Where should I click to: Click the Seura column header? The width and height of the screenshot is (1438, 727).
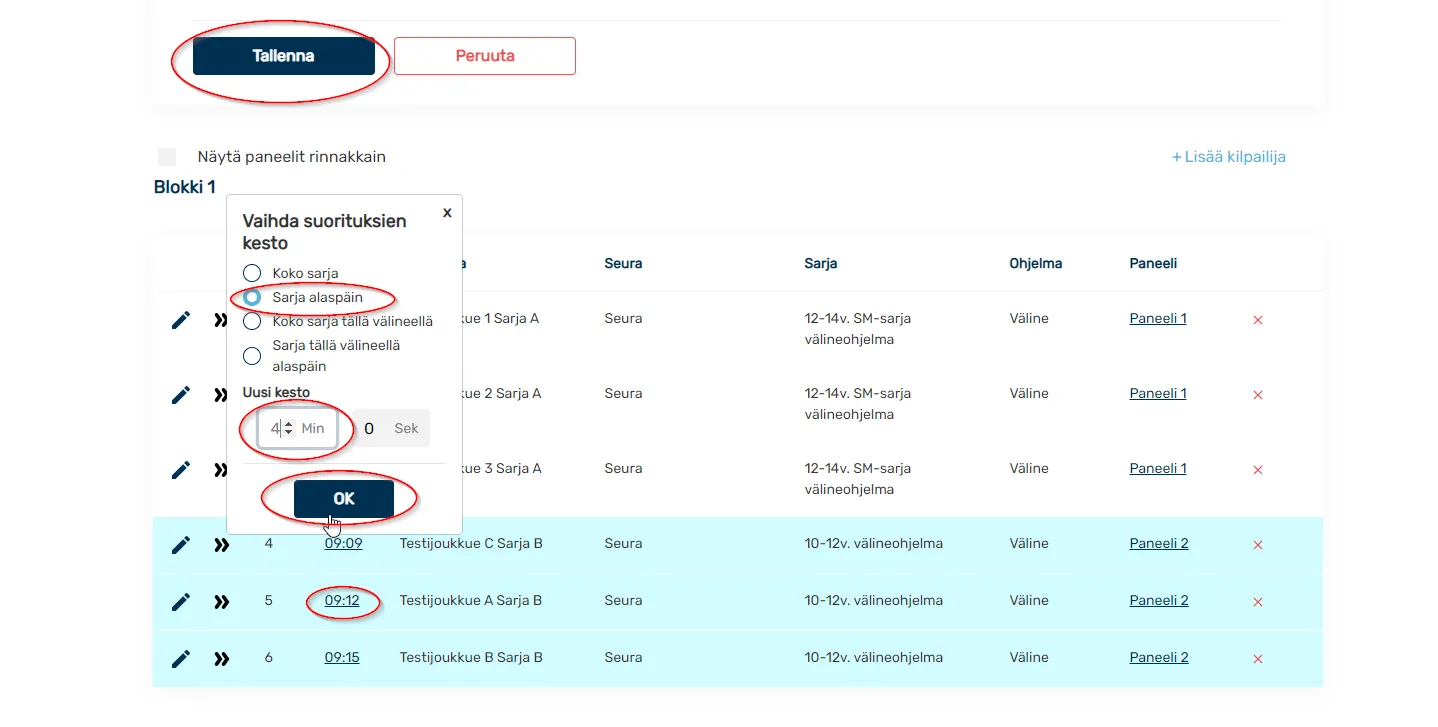point(623,264)
